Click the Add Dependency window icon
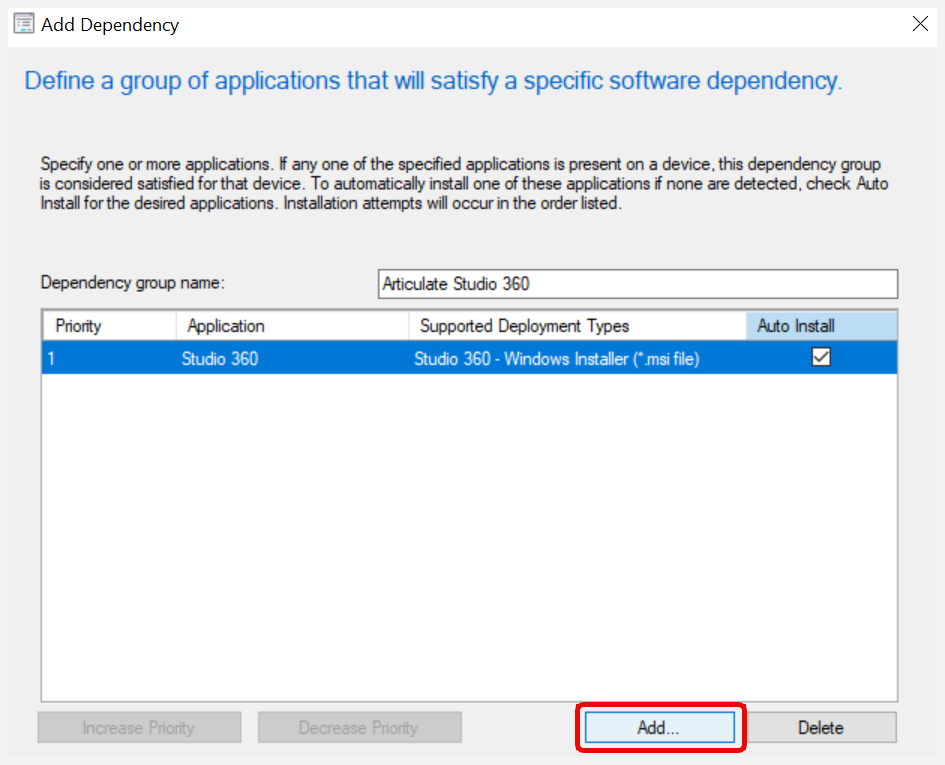Image resolution: width=945 pixels, height=765 pixels. (24, 24)
